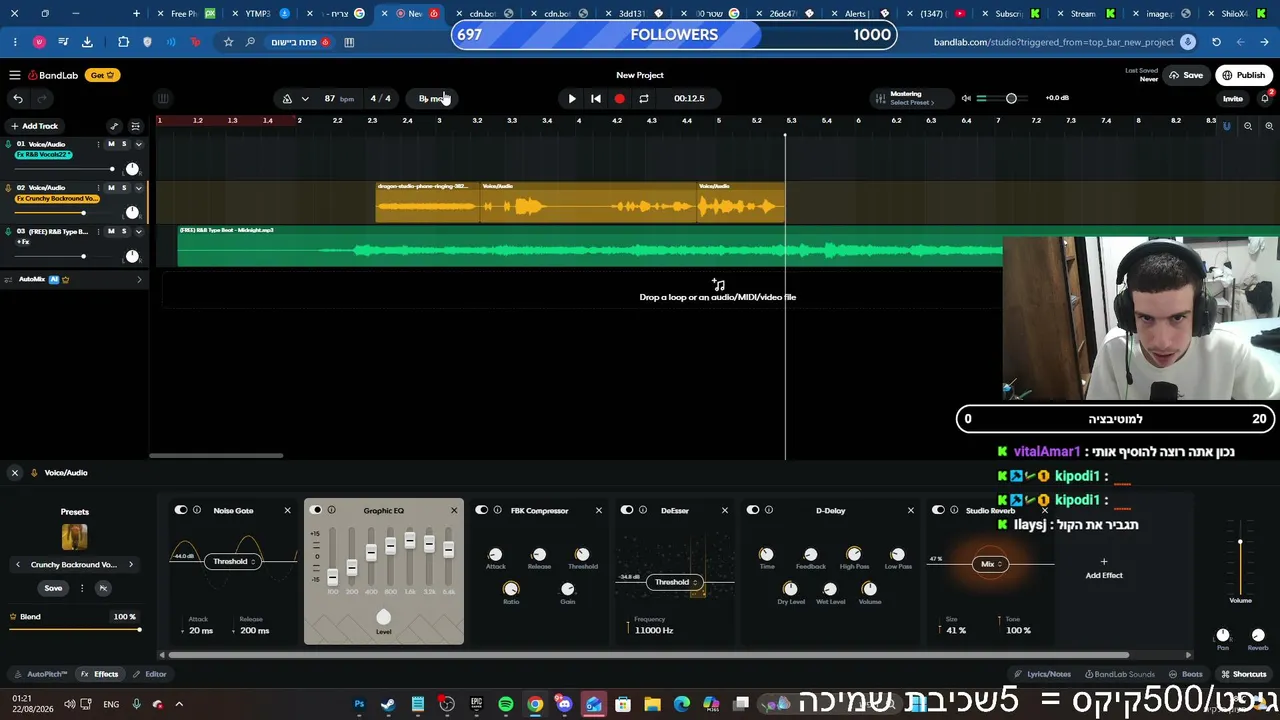This screenshot has width=1280, height=720.
Task: Show Graphic EQ info icon
Action: pyautogui.click(x=332, y=510)
